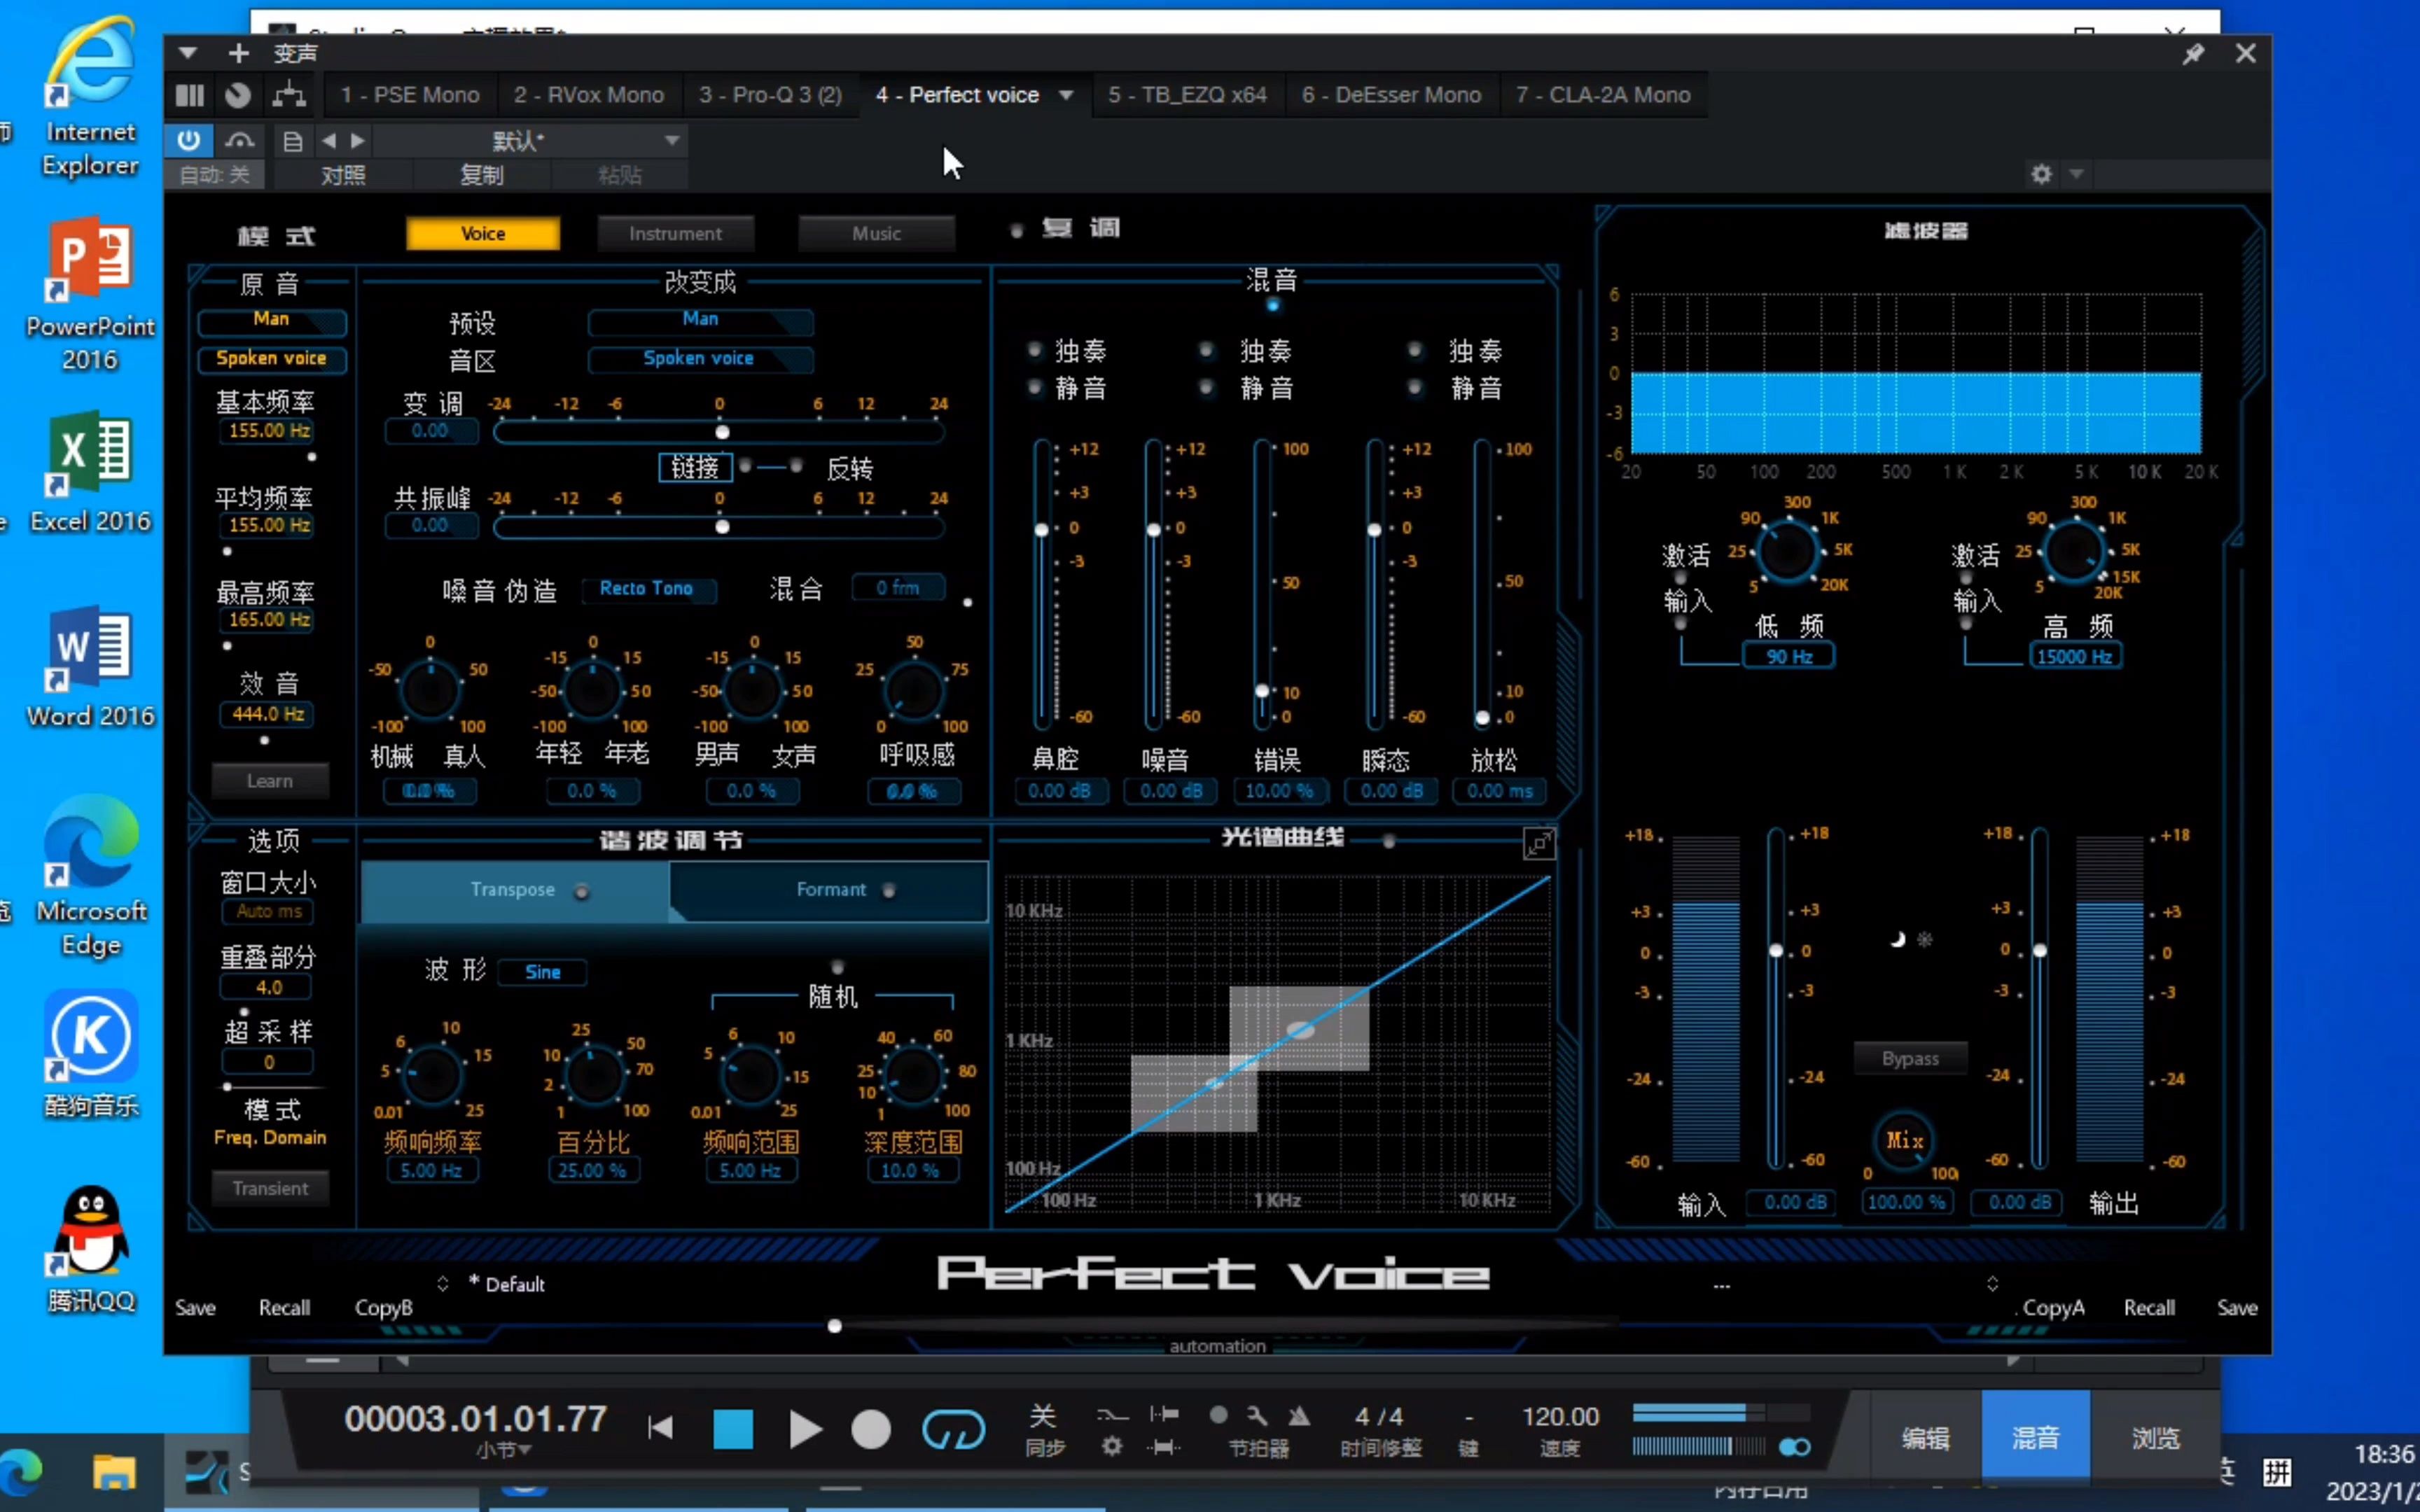Click the Voice mode tab
Image resolution: width=2420 pixels, height=1512 pixels.
point(481,232)
